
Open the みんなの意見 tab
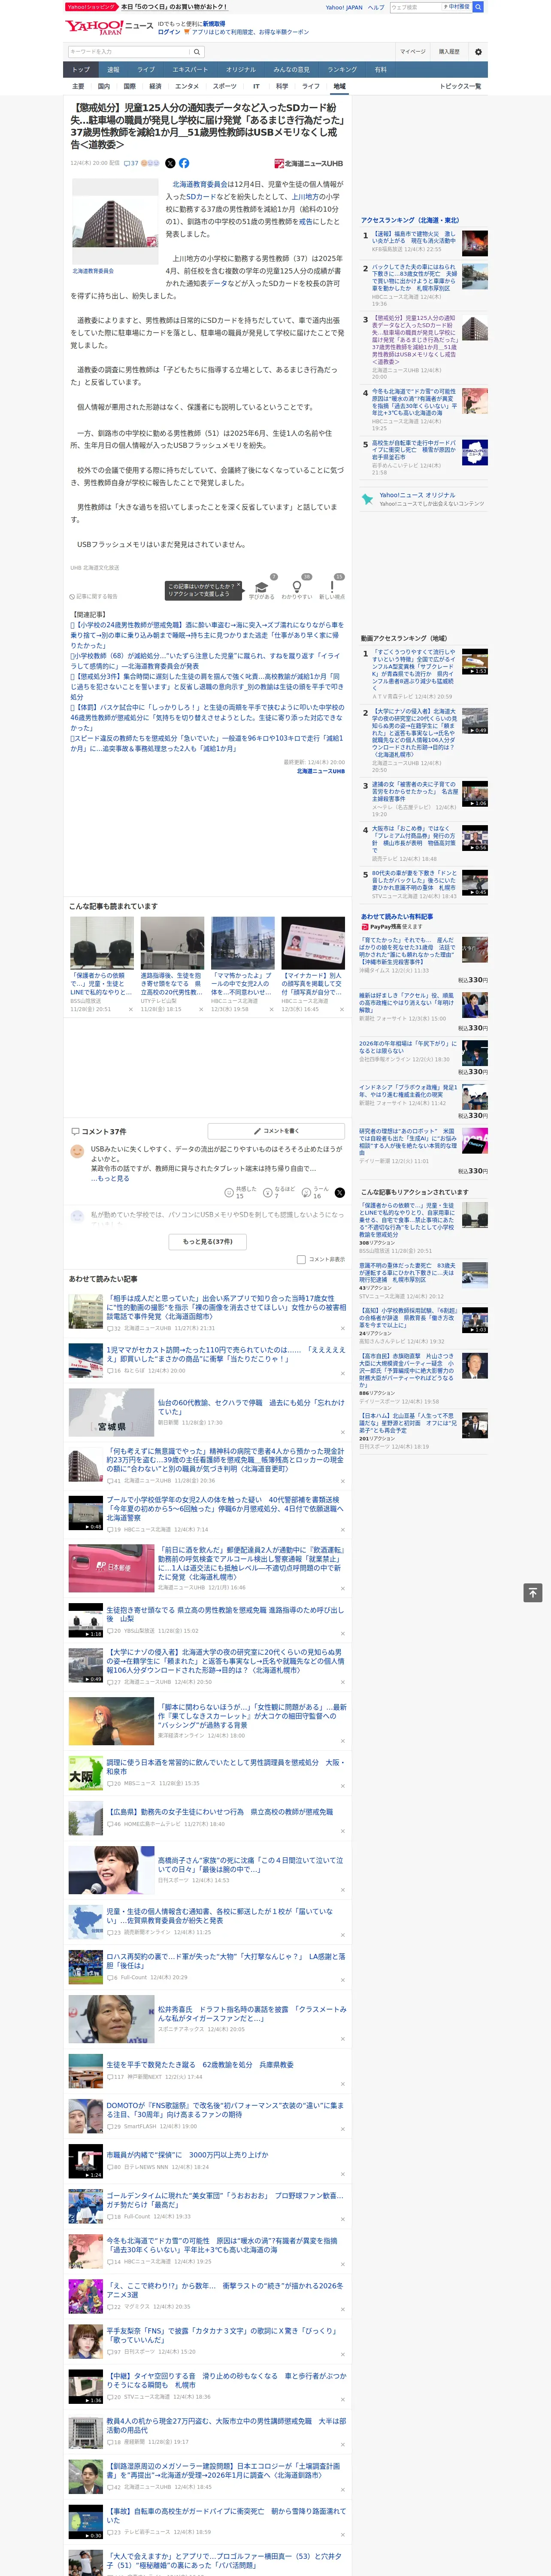pyautogui.click(x=292, y=70)
